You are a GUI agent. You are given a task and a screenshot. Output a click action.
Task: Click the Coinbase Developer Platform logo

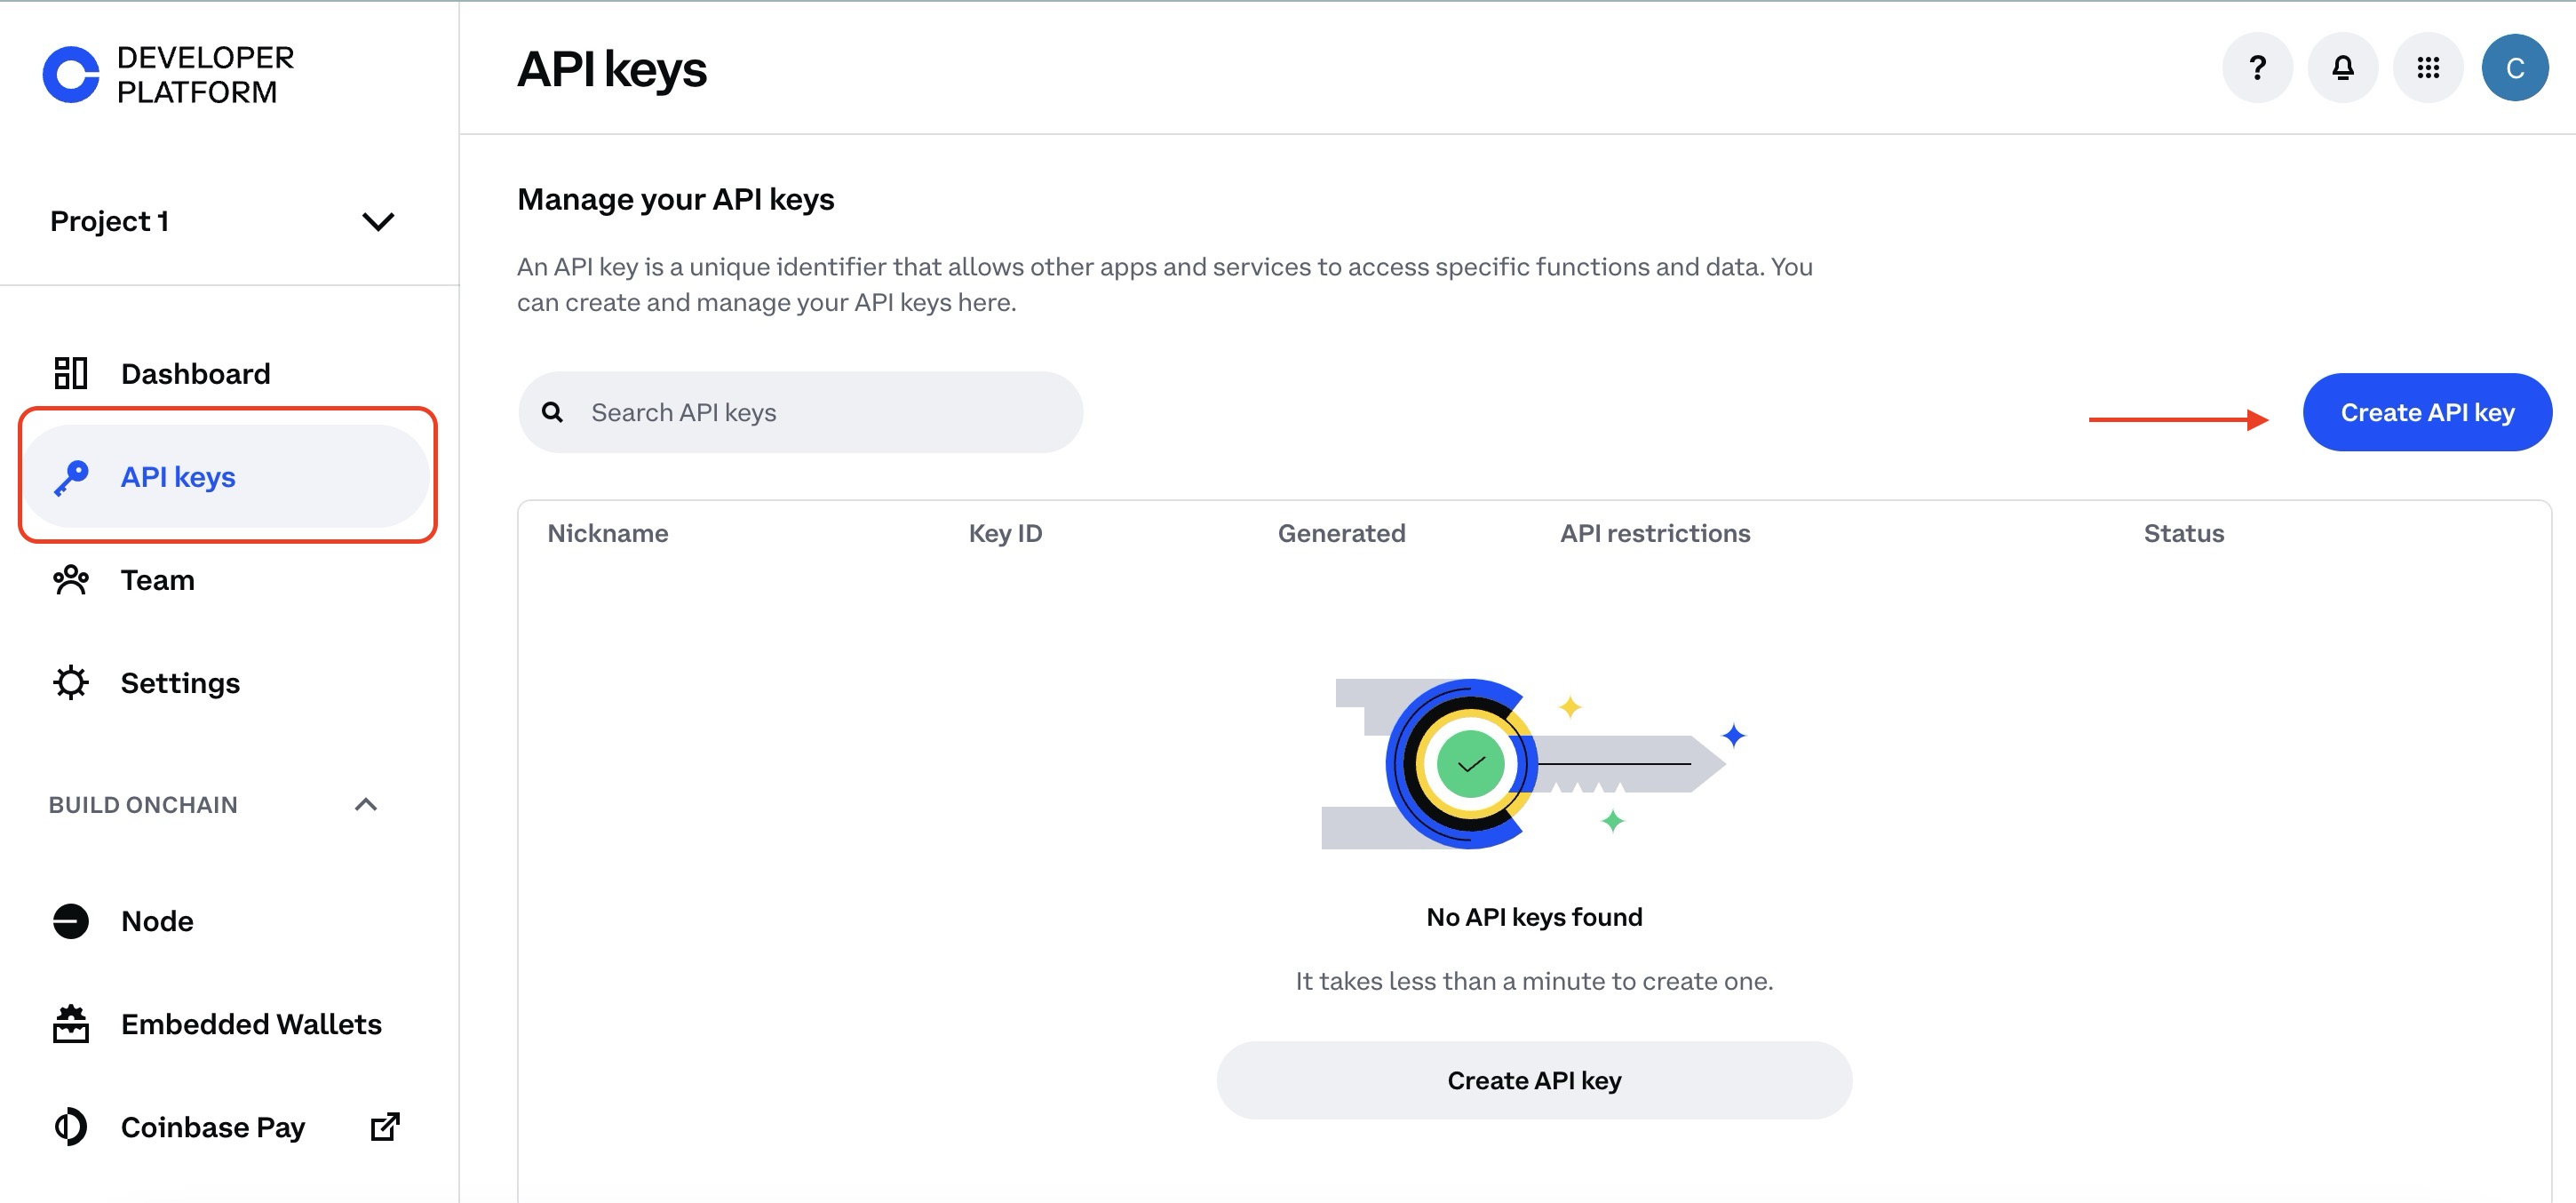(168, 75)
